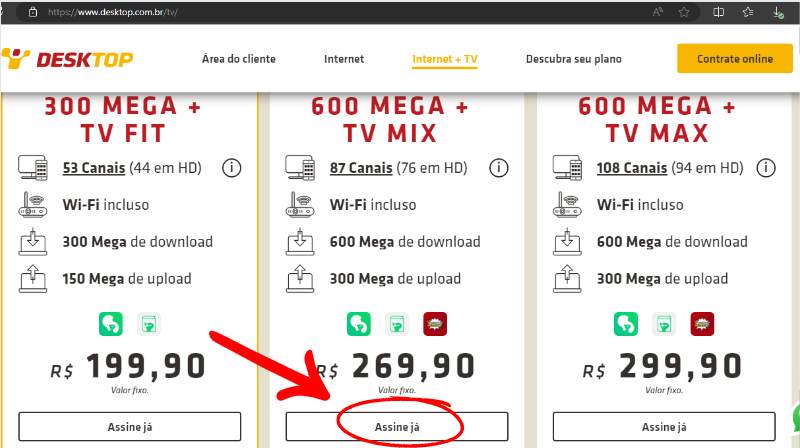Click the browser favorites star icon
The width and height of the screenshot is (800, 448).
coord(684,13)
